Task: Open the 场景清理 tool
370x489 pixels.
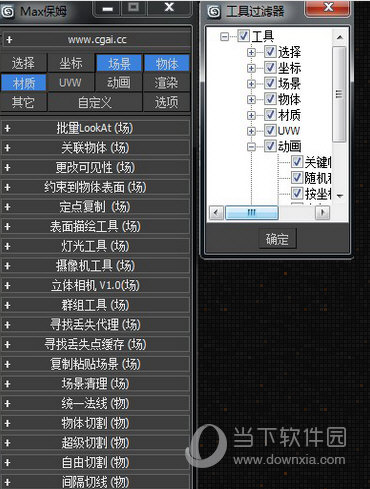Action: [96, 384]
